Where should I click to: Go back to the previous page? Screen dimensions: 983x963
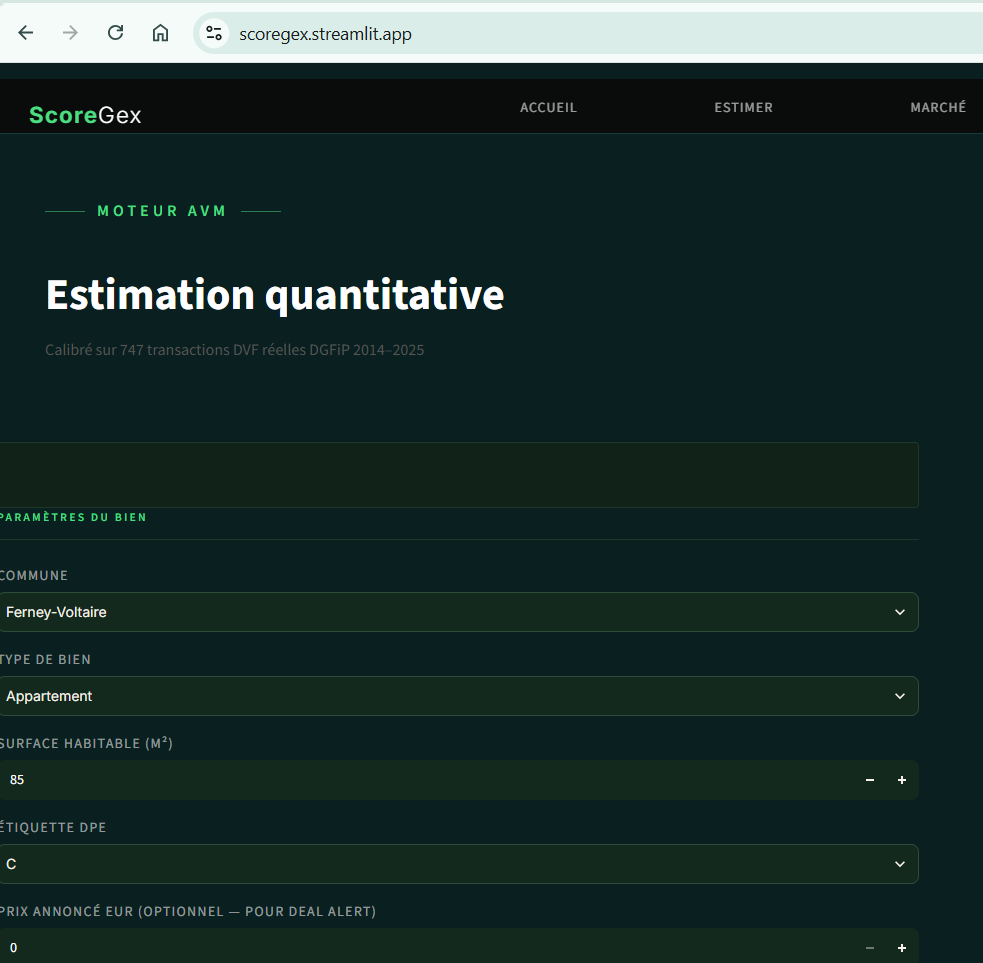pos(26,33)
